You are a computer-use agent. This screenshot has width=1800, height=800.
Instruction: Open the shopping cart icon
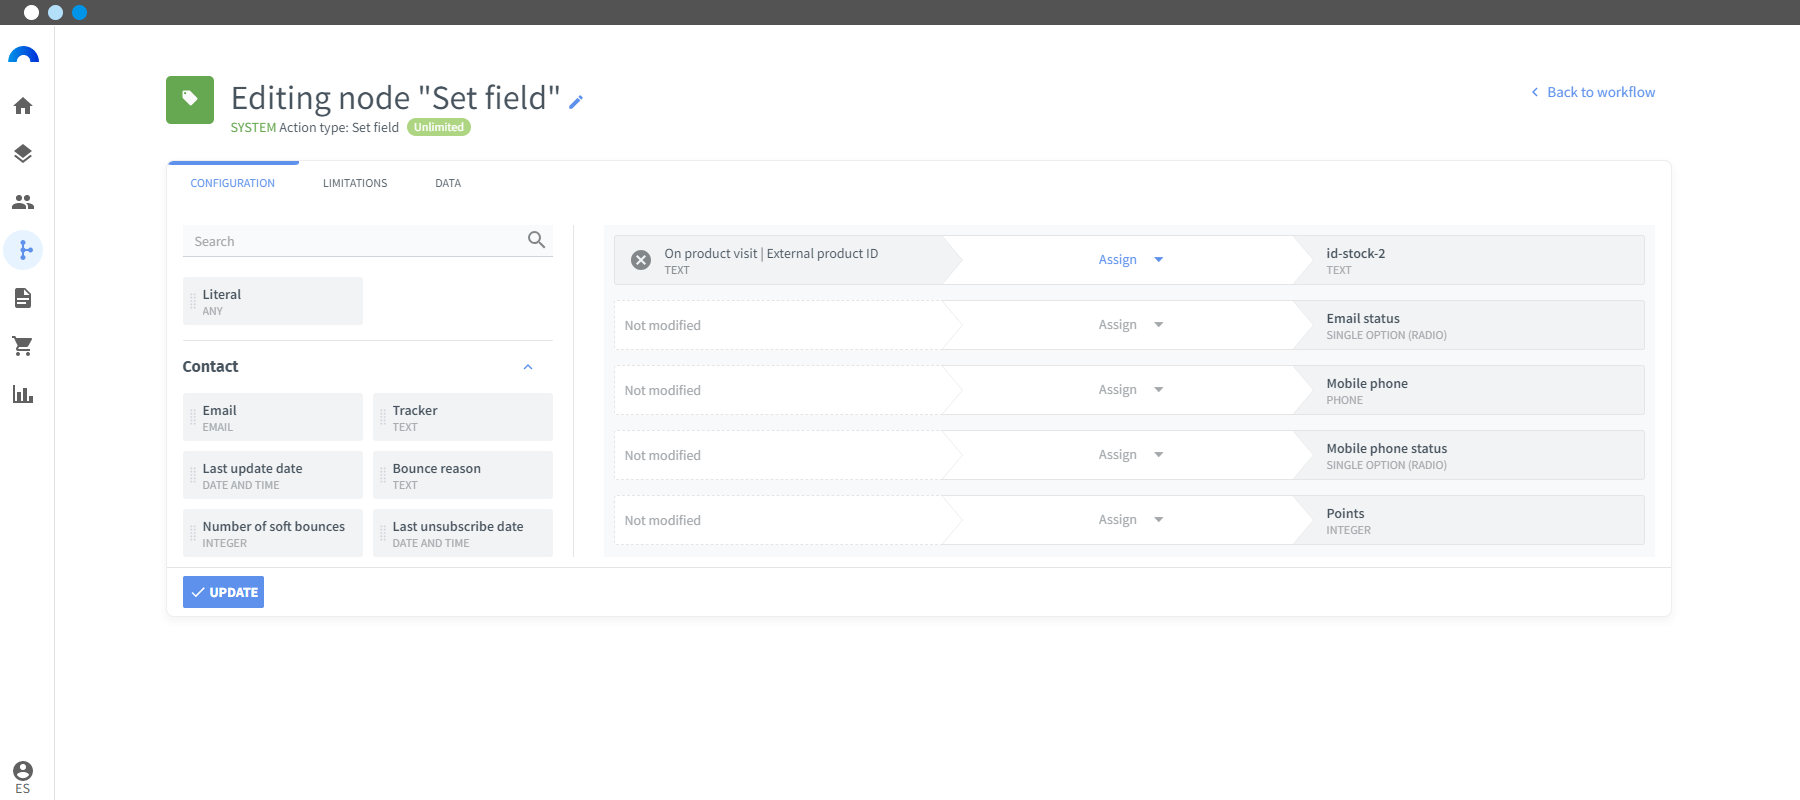click(x=23, y=346)
